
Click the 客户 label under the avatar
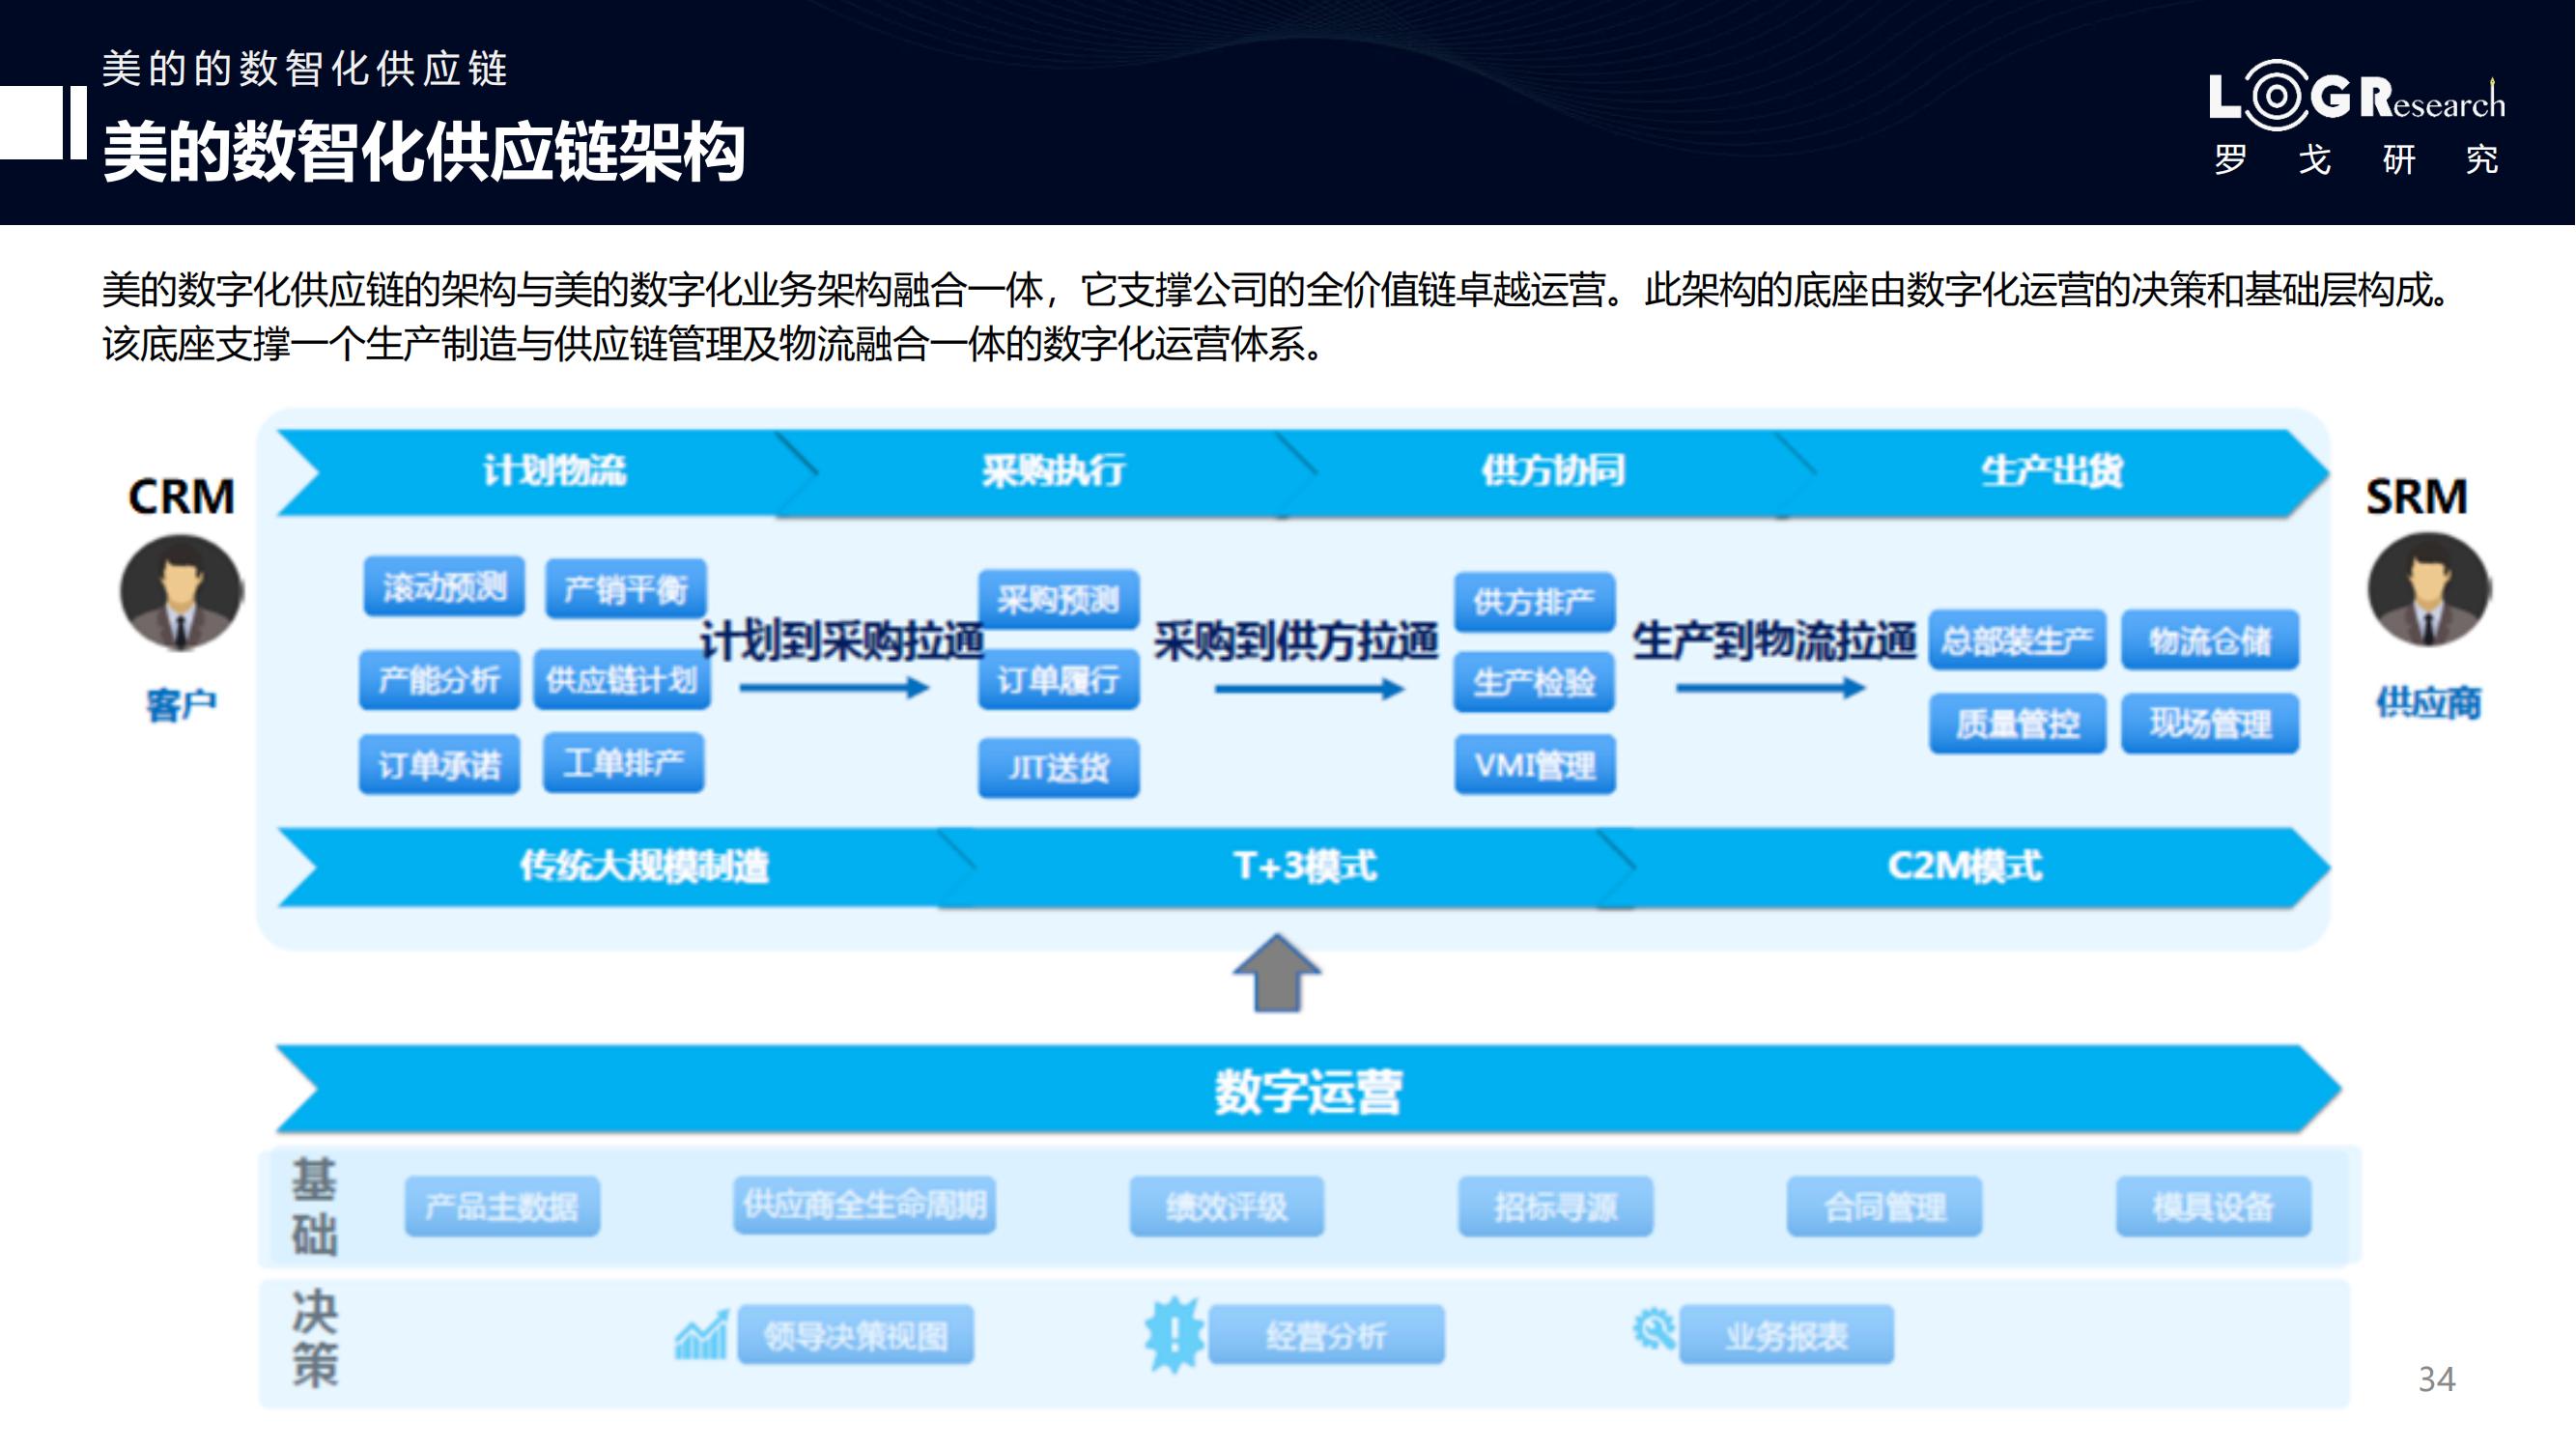(x=181, y=705)
